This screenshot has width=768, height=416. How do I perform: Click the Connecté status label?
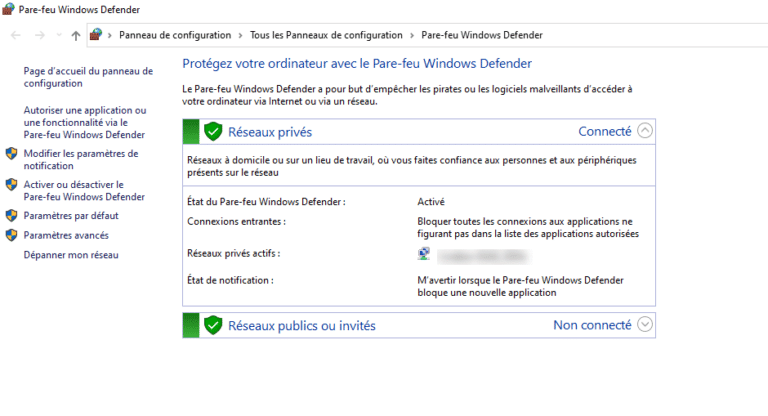[605, 131]
